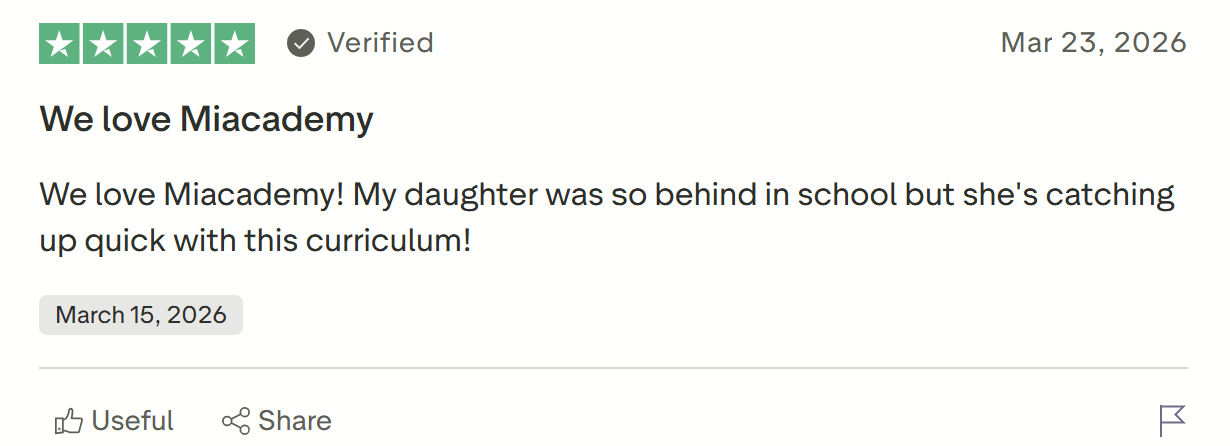Click the Mar 23, 2026 posted date
This screenshot has width=1230, height=446.
pyautogui.click(x=1094, y=43)
